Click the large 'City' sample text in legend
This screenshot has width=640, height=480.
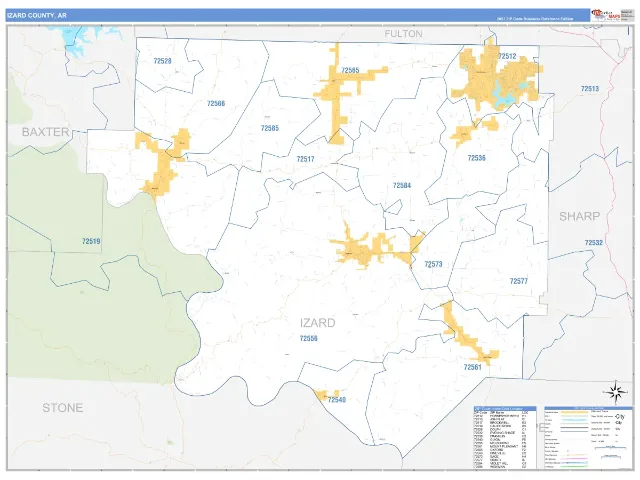click(620, 417)
